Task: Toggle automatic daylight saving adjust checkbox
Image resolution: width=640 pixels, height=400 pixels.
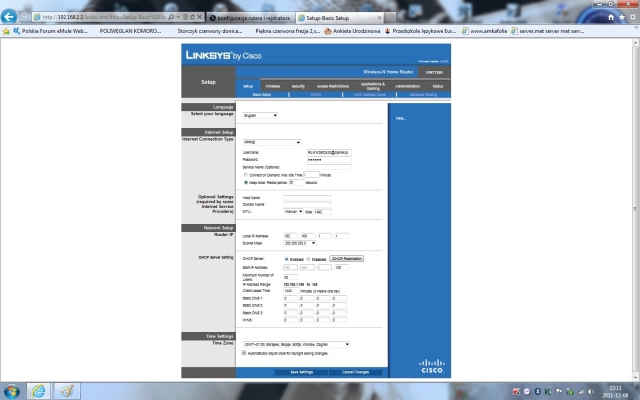Action: tap(244, 353)
